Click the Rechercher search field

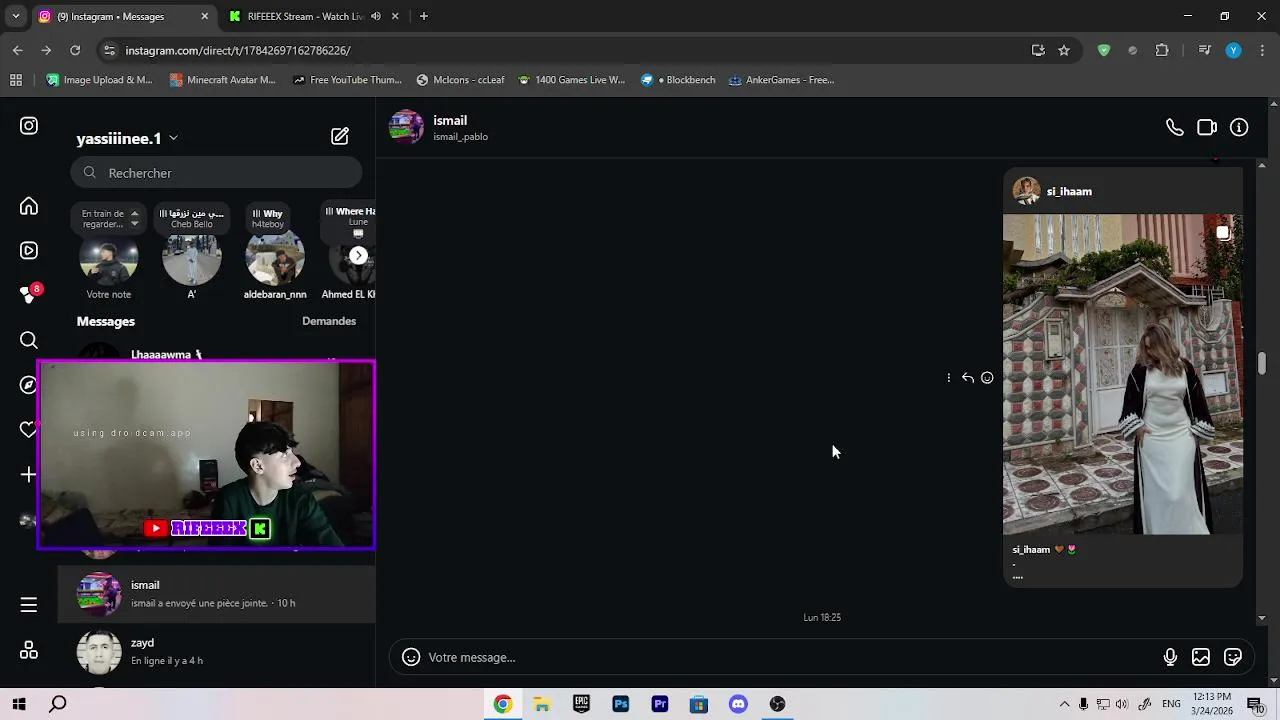coord(216,173)
